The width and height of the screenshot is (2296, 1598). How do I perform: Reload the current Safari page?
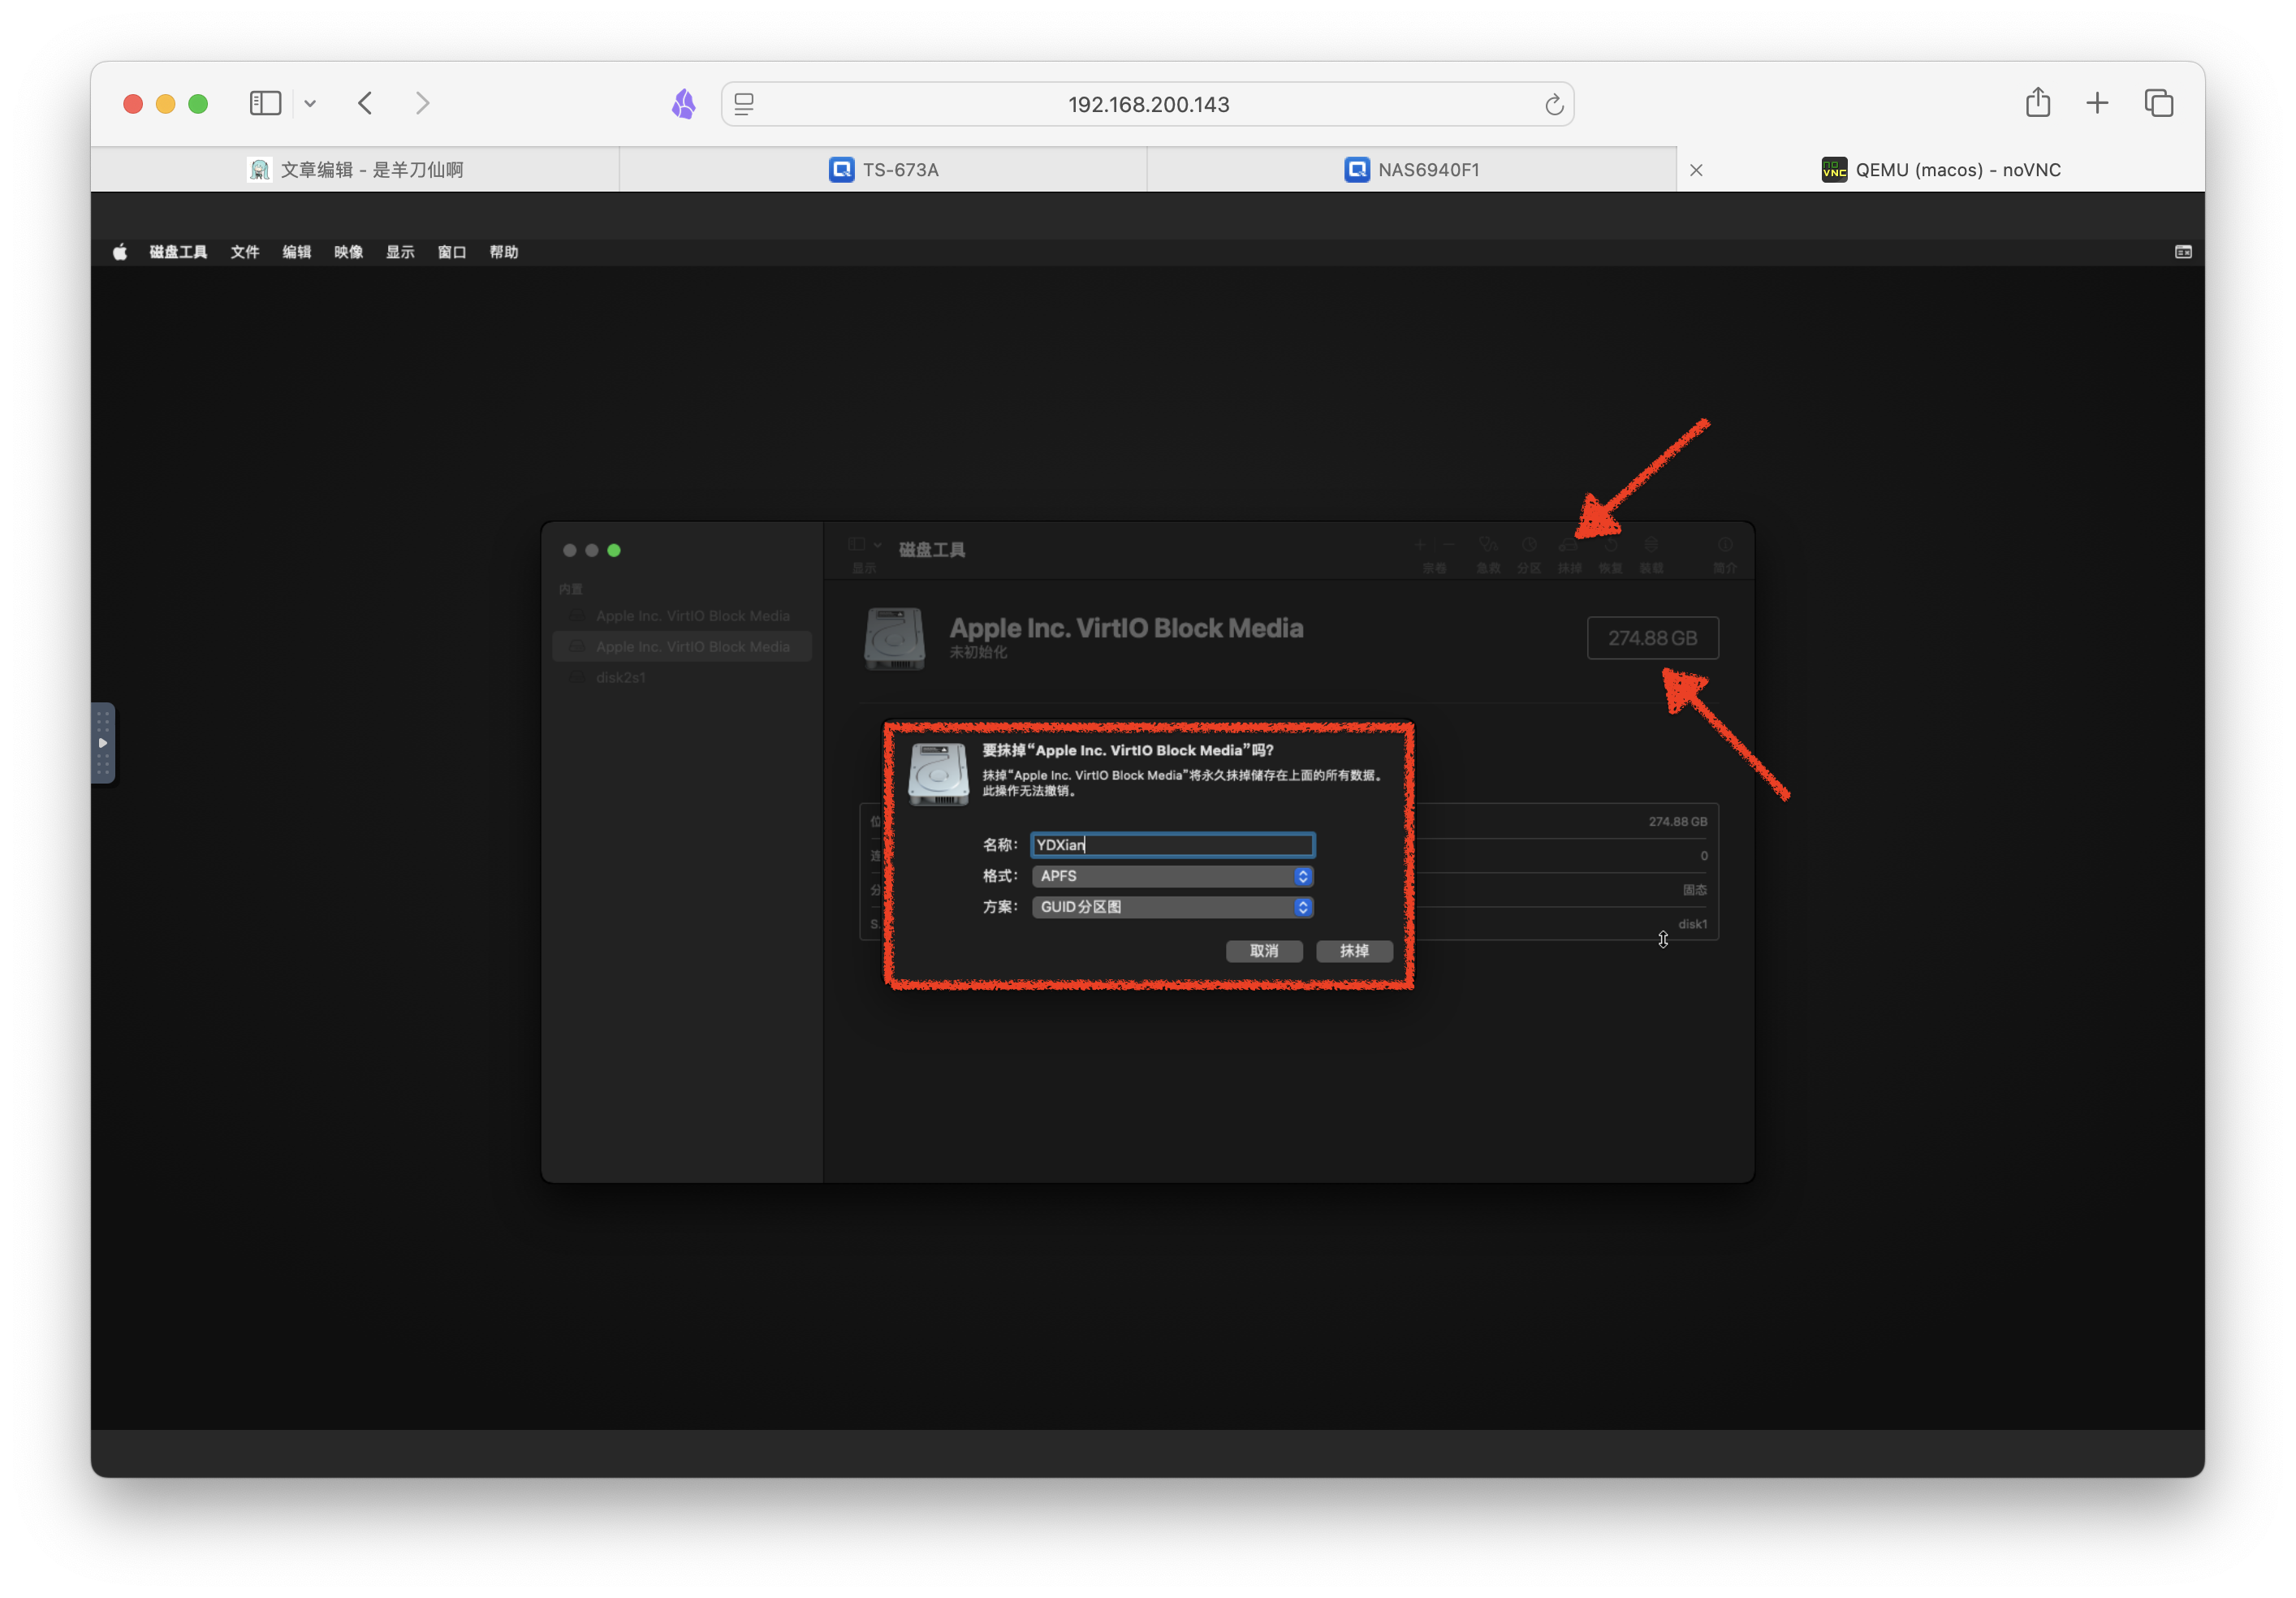(x=1553, y=104)
